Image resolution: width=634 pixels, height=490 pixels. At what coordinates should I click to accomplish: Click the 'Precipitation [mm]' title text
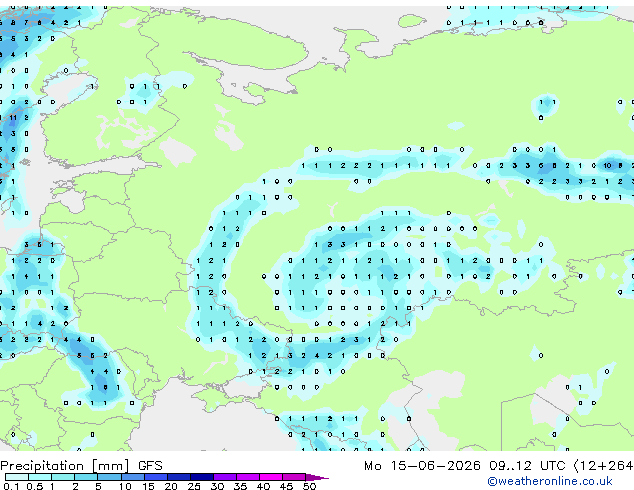[x=65, y=466]
